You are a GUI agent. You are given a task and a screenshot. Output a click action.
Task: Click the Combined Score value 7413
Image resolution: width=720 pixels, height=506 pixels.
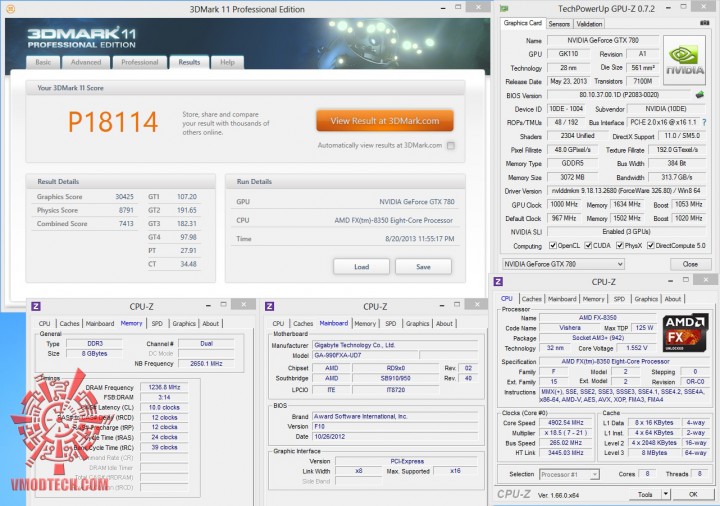point(126,224)
